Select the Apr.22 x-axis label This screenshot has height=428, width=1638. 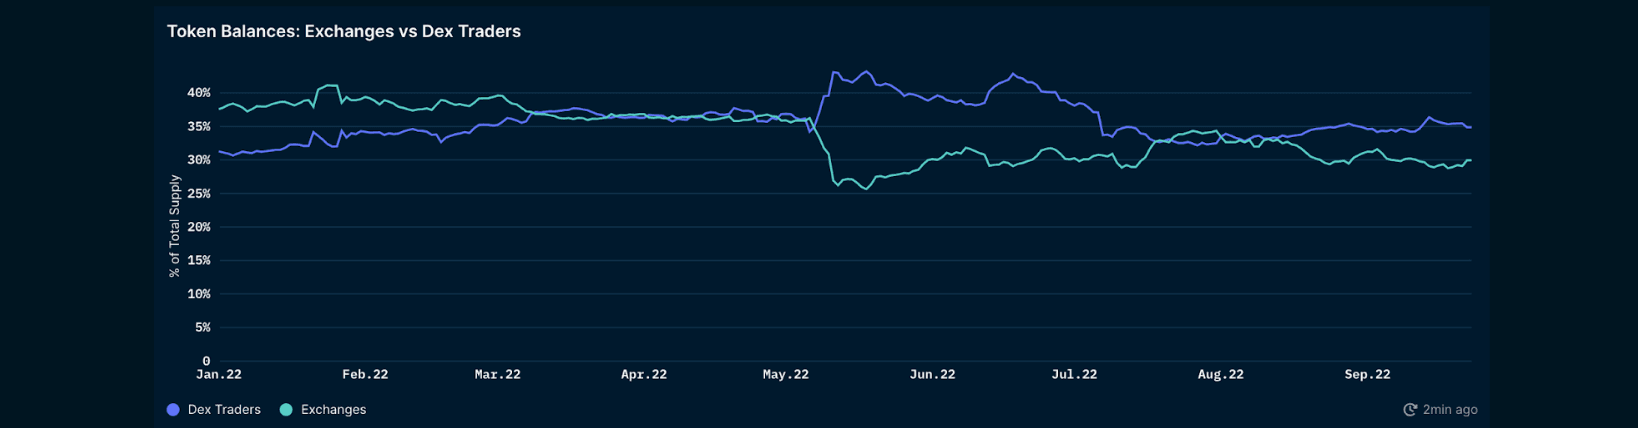coord(644,375)
